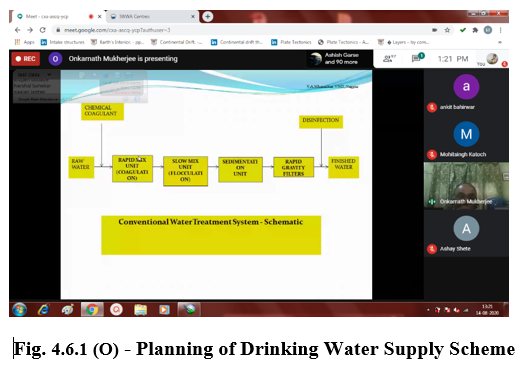The image size is (530, 369).
Task: Open the Intake structures bookmark
Action: click(x=63, y=42)
